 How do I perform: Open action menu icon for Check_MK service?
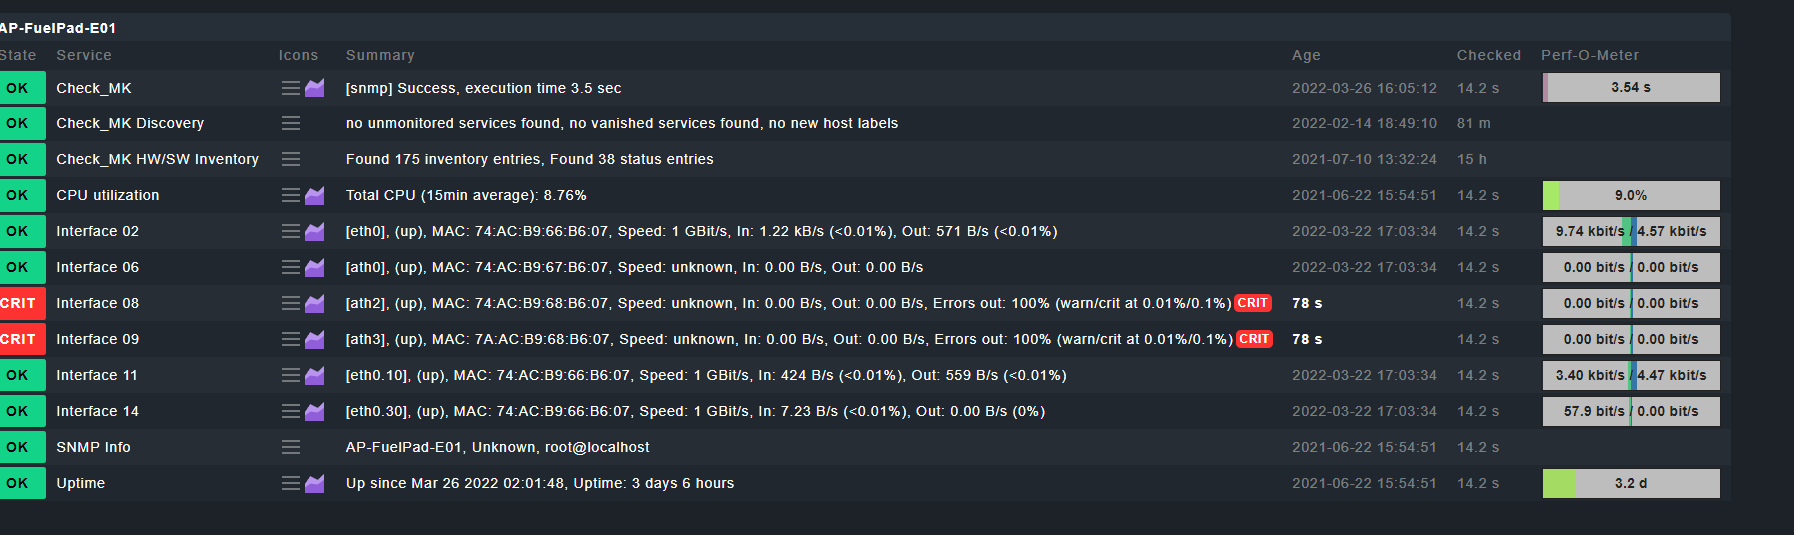(291, 88)
